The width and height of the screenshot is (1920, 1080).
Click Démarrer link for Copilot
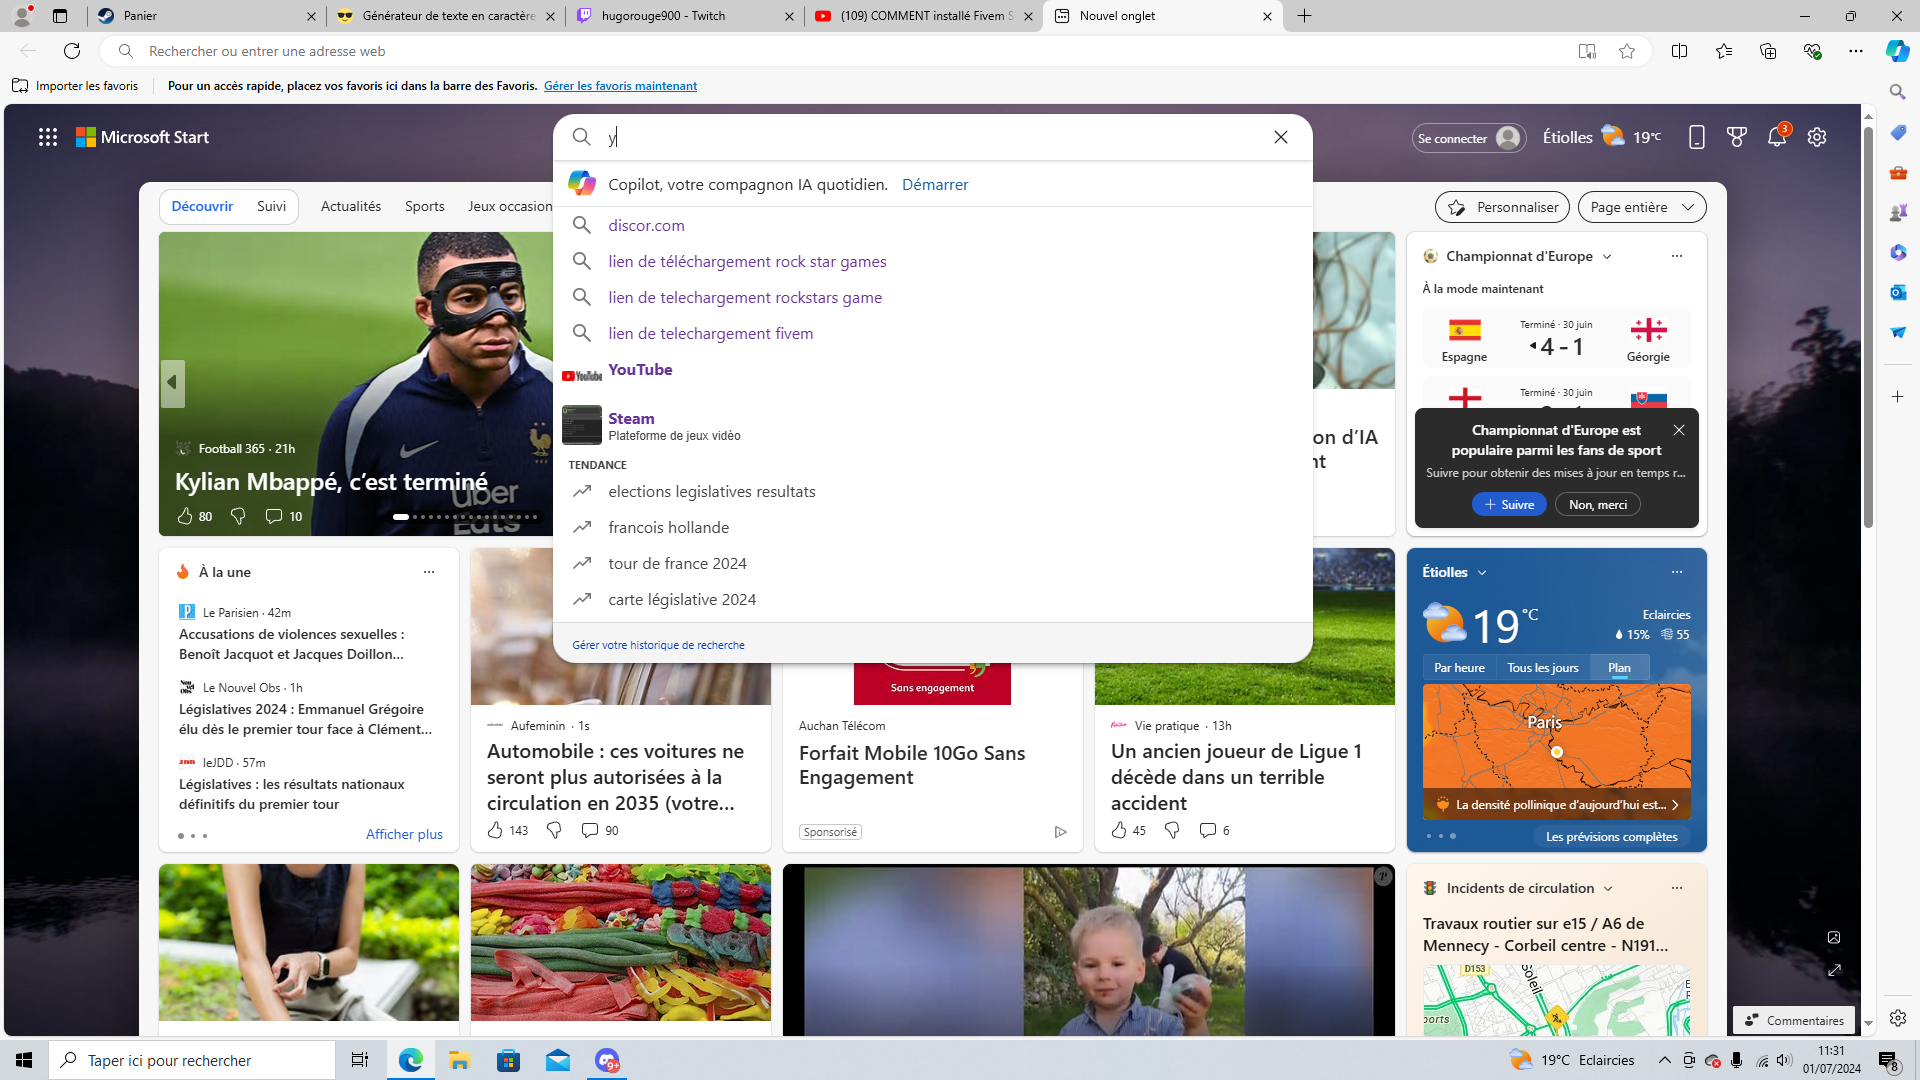pos(935,185)
